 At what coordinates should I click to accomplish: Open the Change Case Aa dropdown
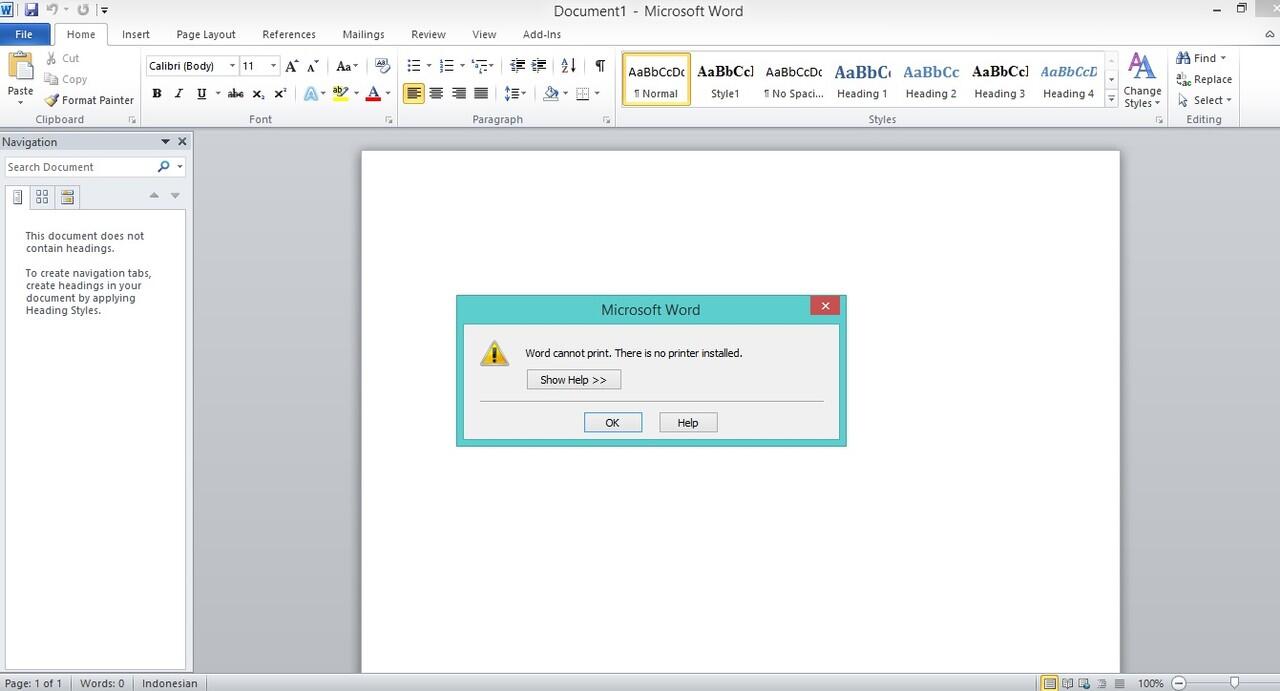pyautogui.click(x=346, y=66)
